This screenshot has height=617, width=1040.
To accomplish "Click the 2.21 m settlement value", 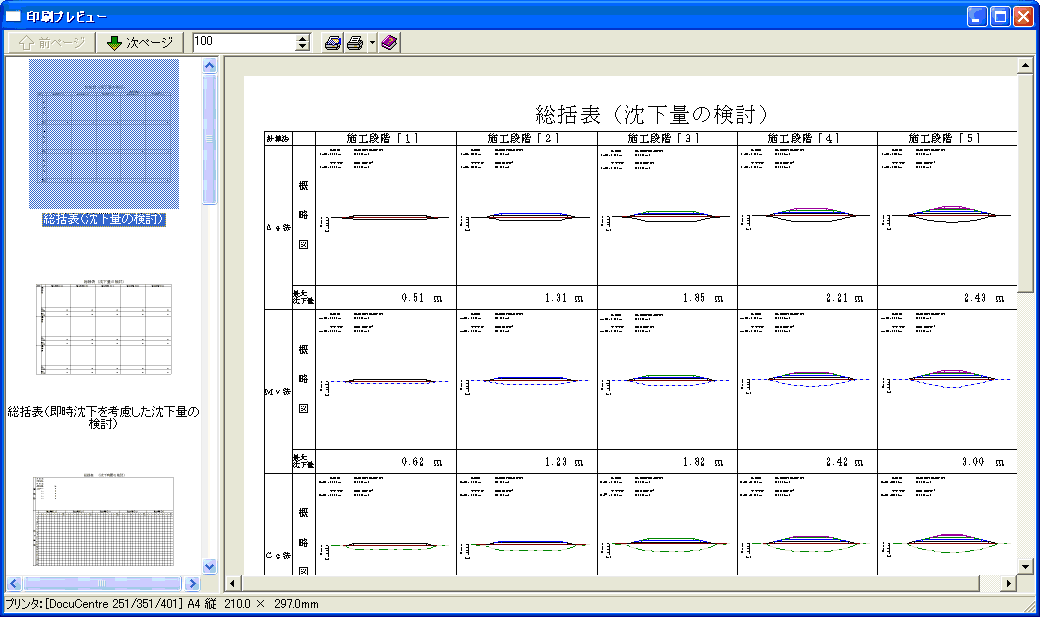I will tap(845, 298).
